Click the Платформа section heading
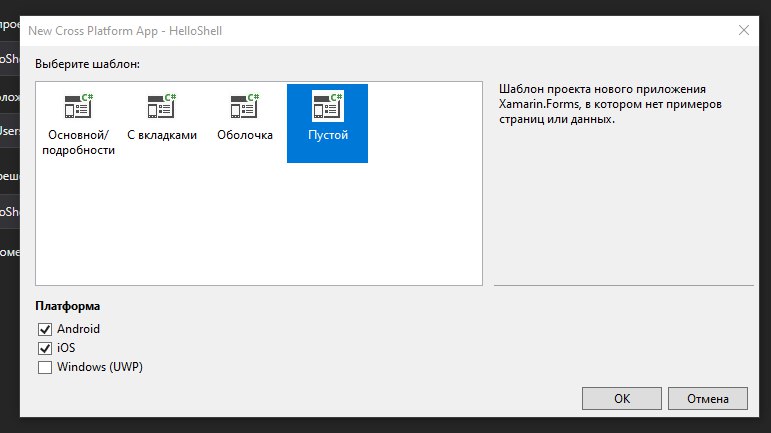 (68, 306)
